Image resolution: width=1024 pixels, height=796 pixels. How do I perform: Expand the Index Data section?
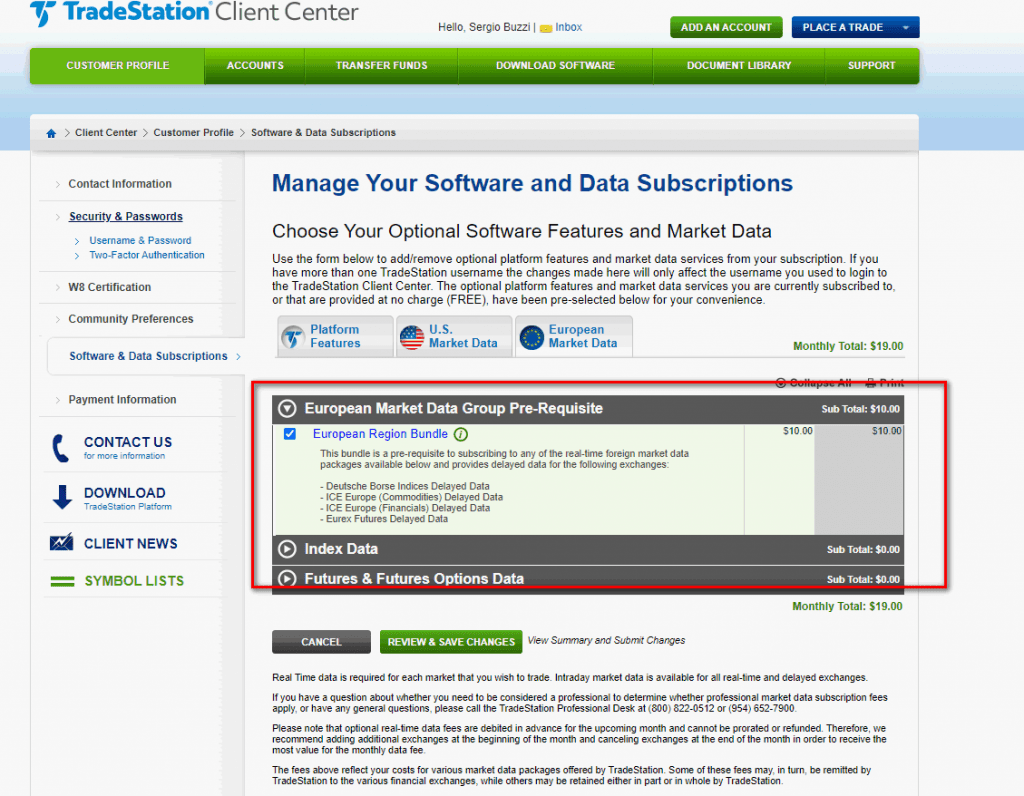287,549
